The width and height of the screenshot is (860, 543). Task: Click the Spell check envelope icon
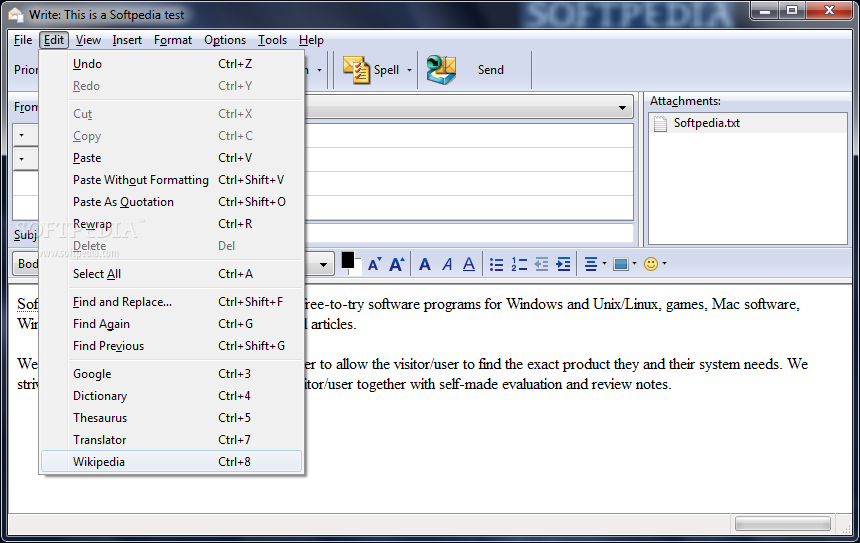[357, 70]
